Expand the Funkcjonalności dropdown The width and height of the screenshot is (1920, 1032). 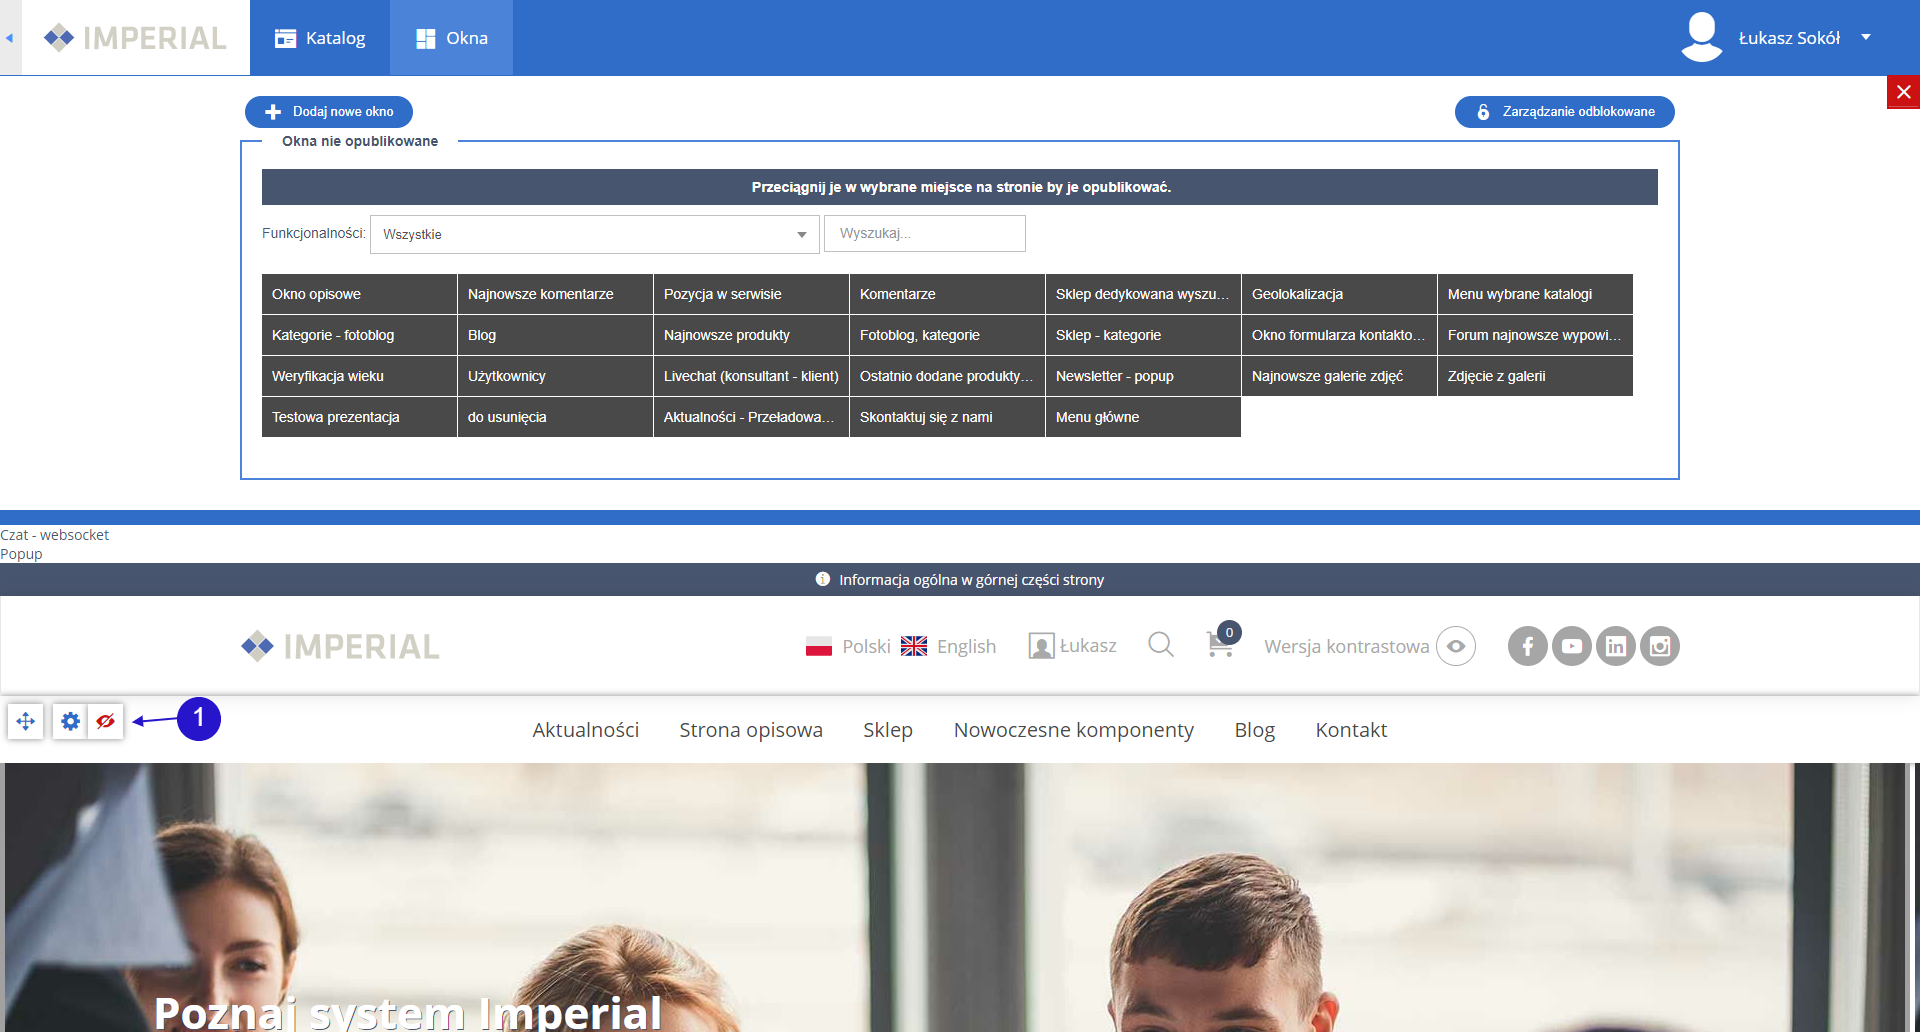tap(594, 234)
